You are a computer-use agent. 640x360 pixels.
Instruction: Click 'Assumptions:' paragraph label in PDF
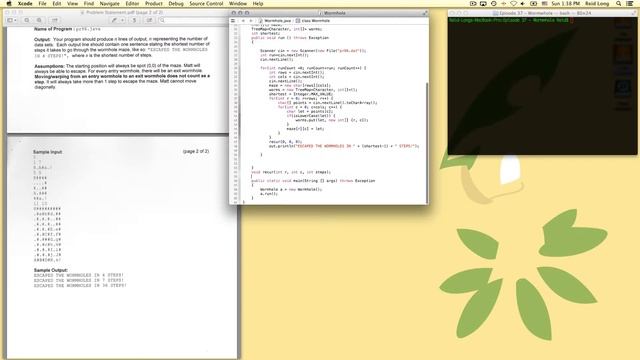point(49,66)
